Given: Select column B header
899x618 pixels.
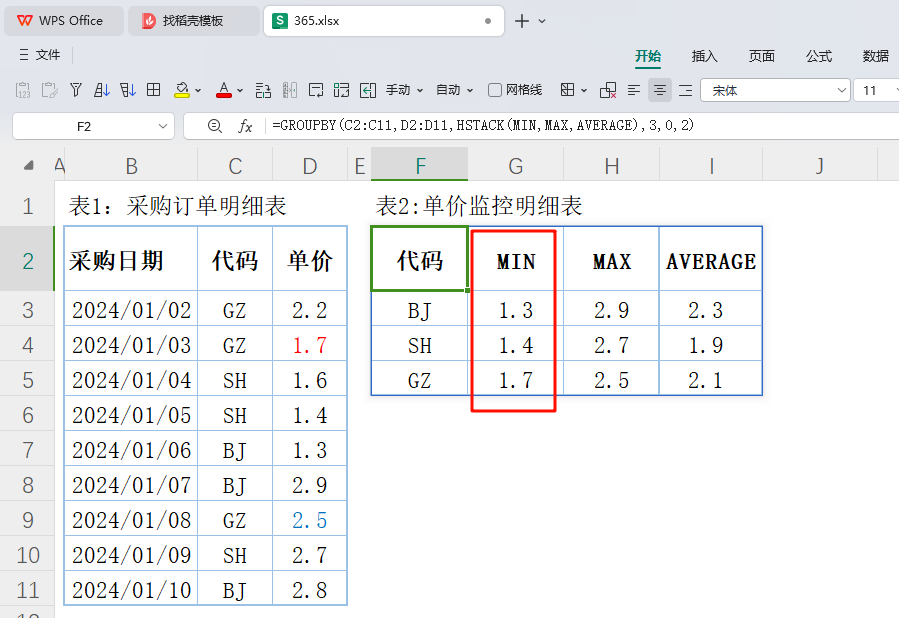Looking at the screenshot, I should pos(131,166).
